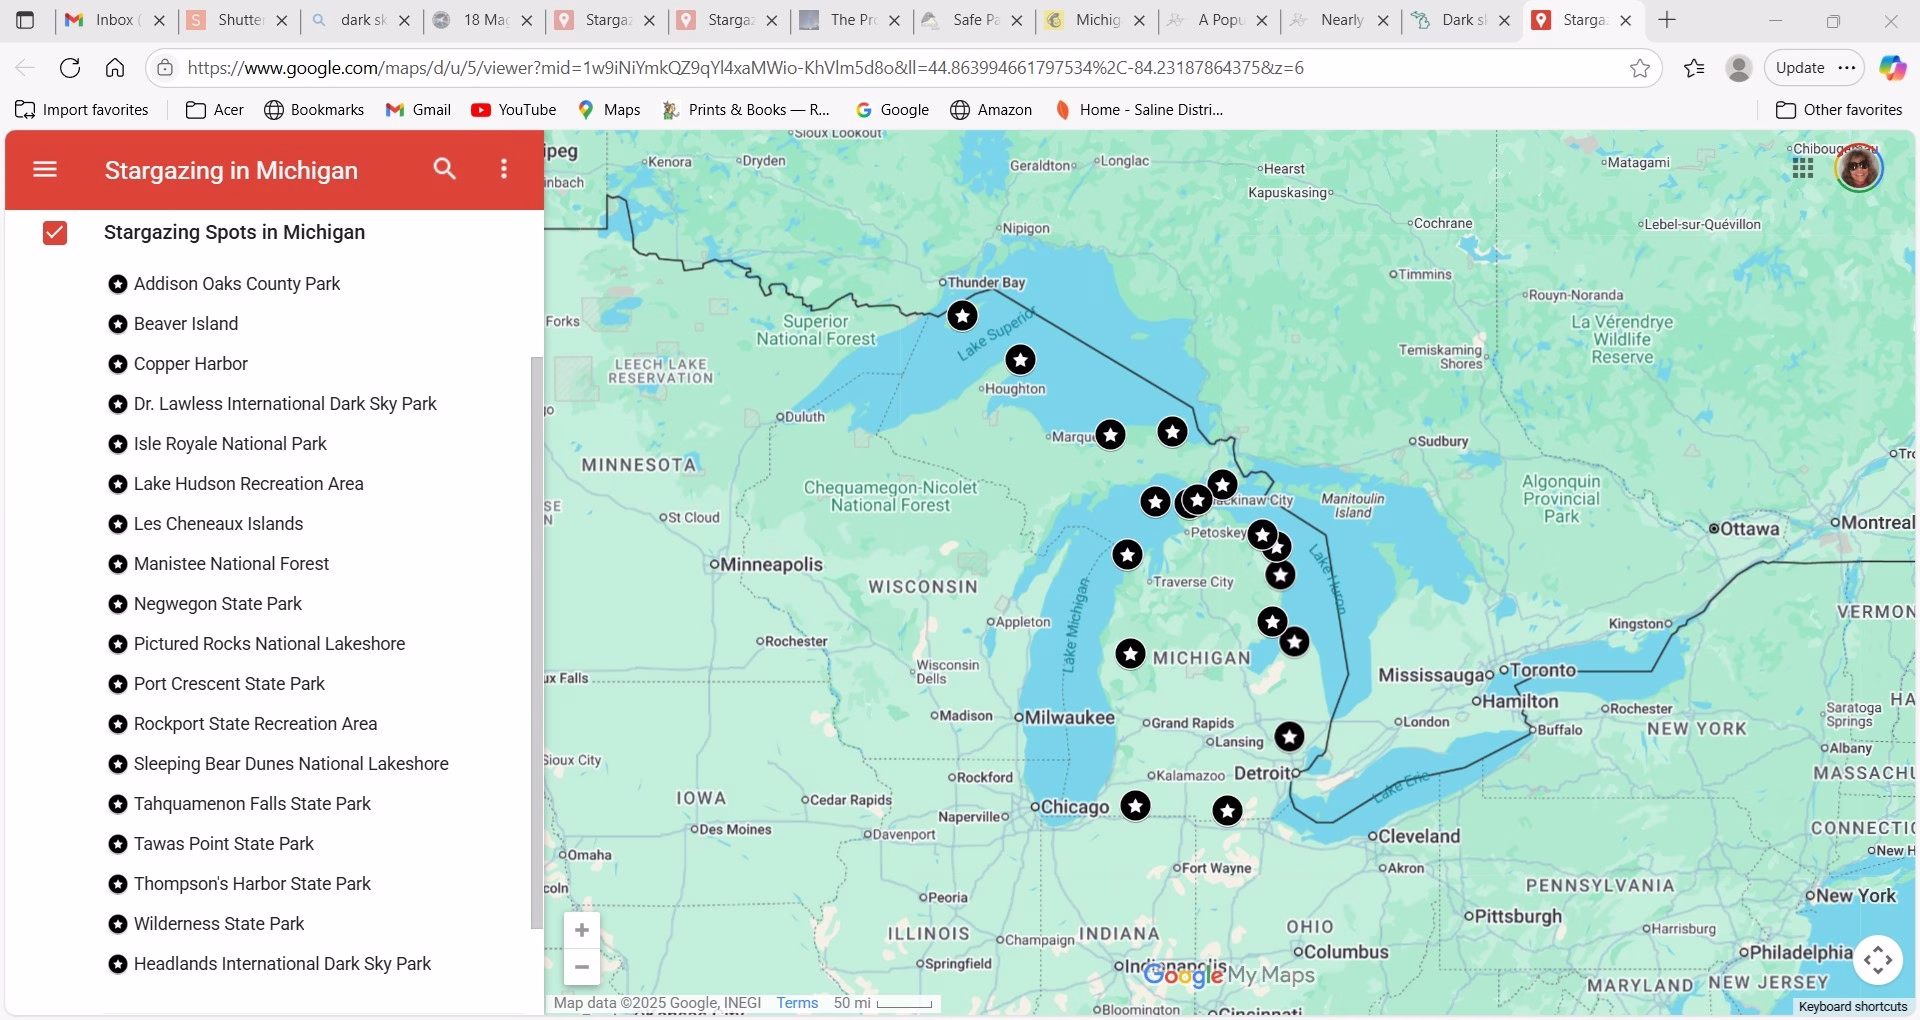Click Import favorites in bookmarks bar
1920x1020 pixels.
pyautogui.click(x=82, y=110)
